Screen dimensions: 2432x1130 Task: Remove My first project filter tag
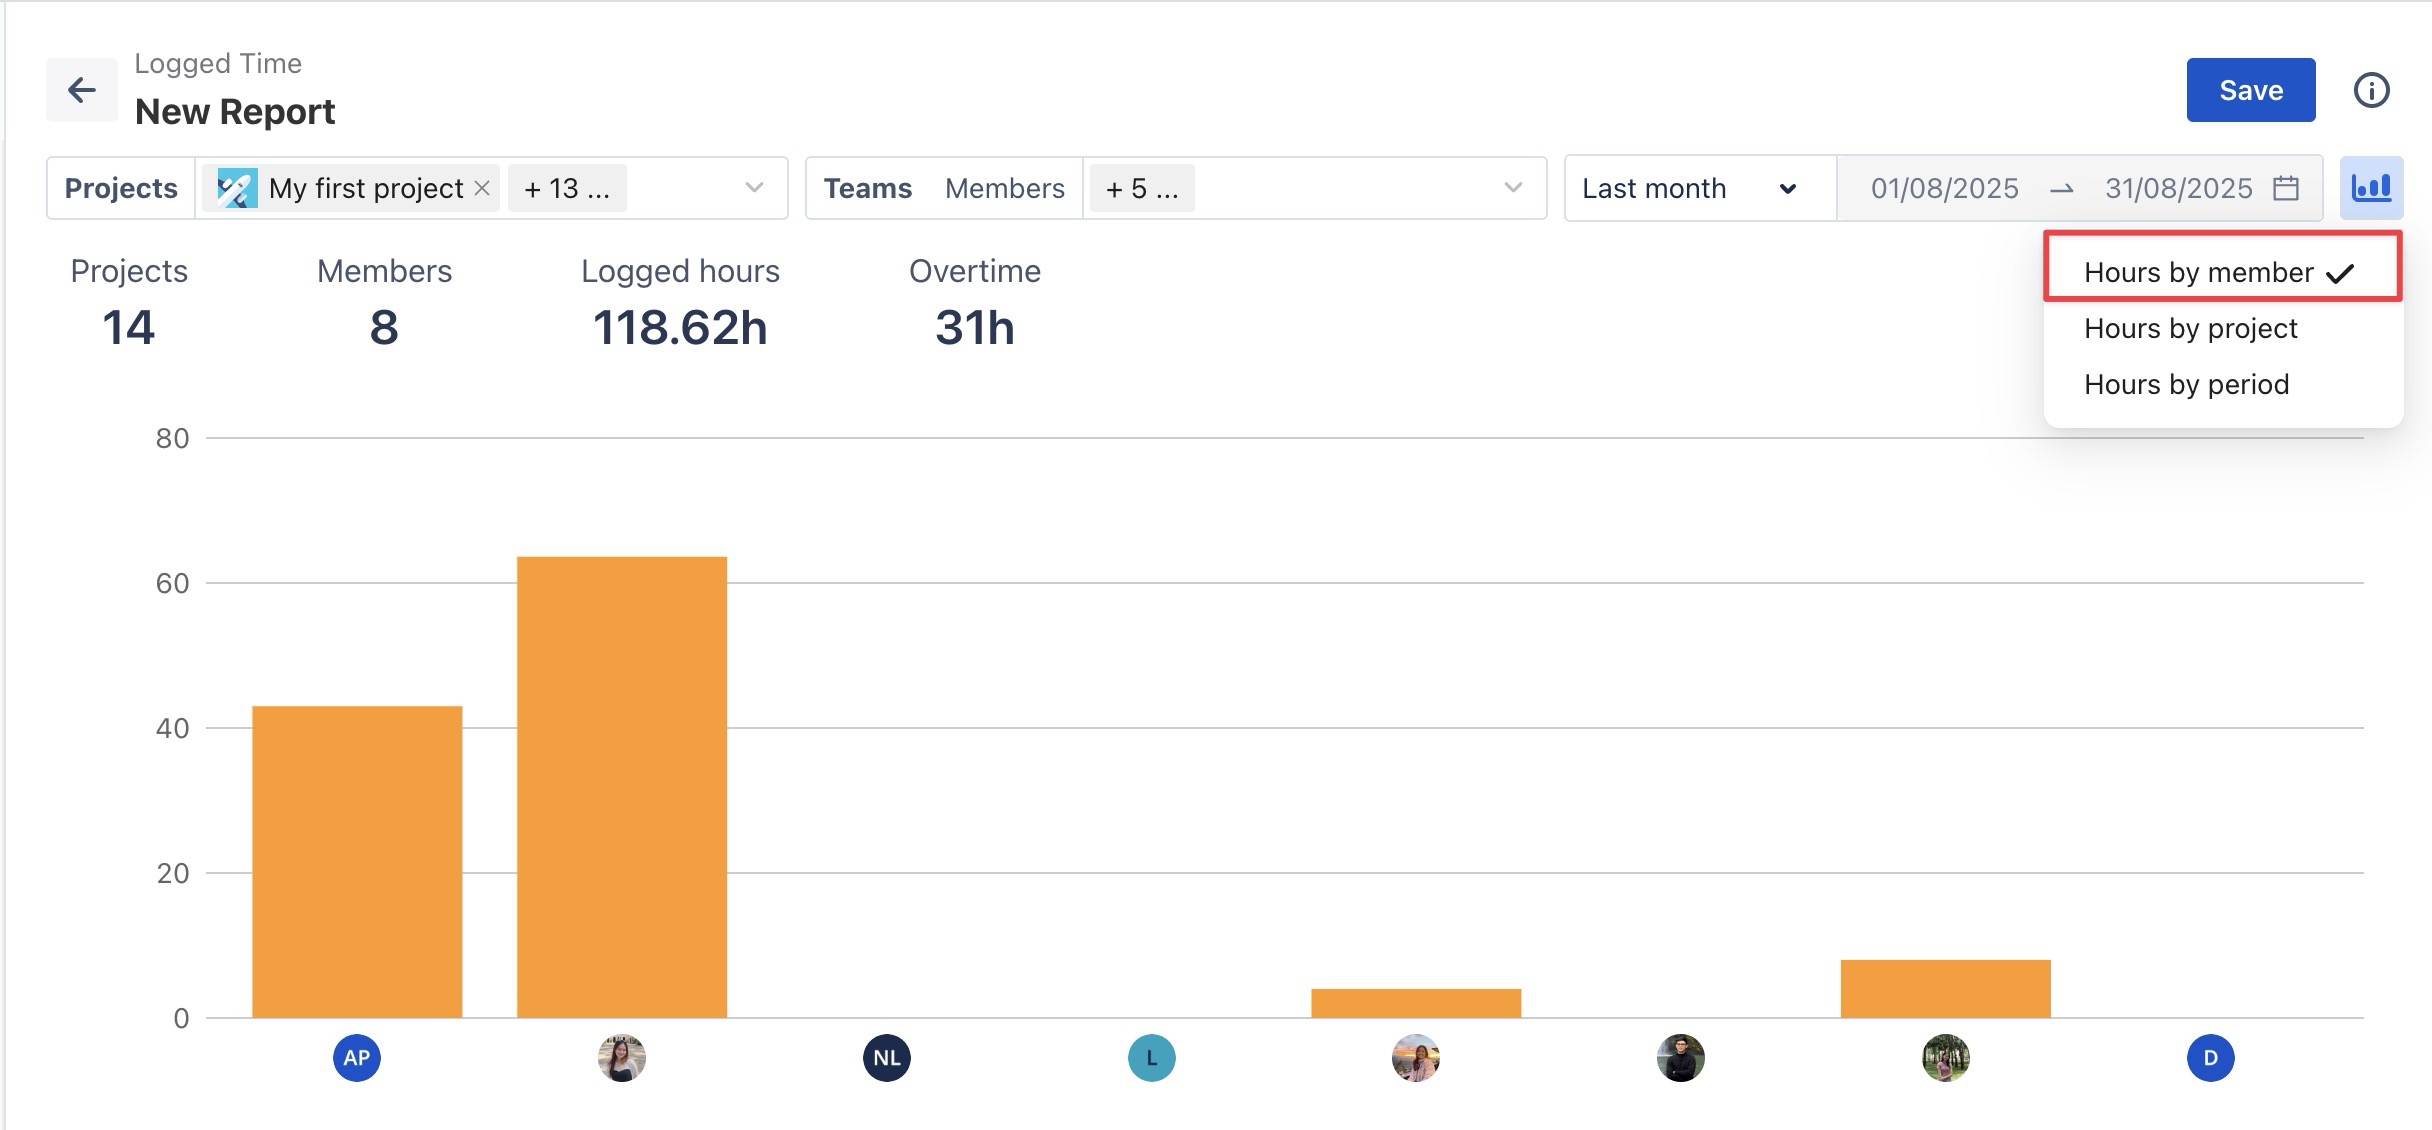[482, 188]
